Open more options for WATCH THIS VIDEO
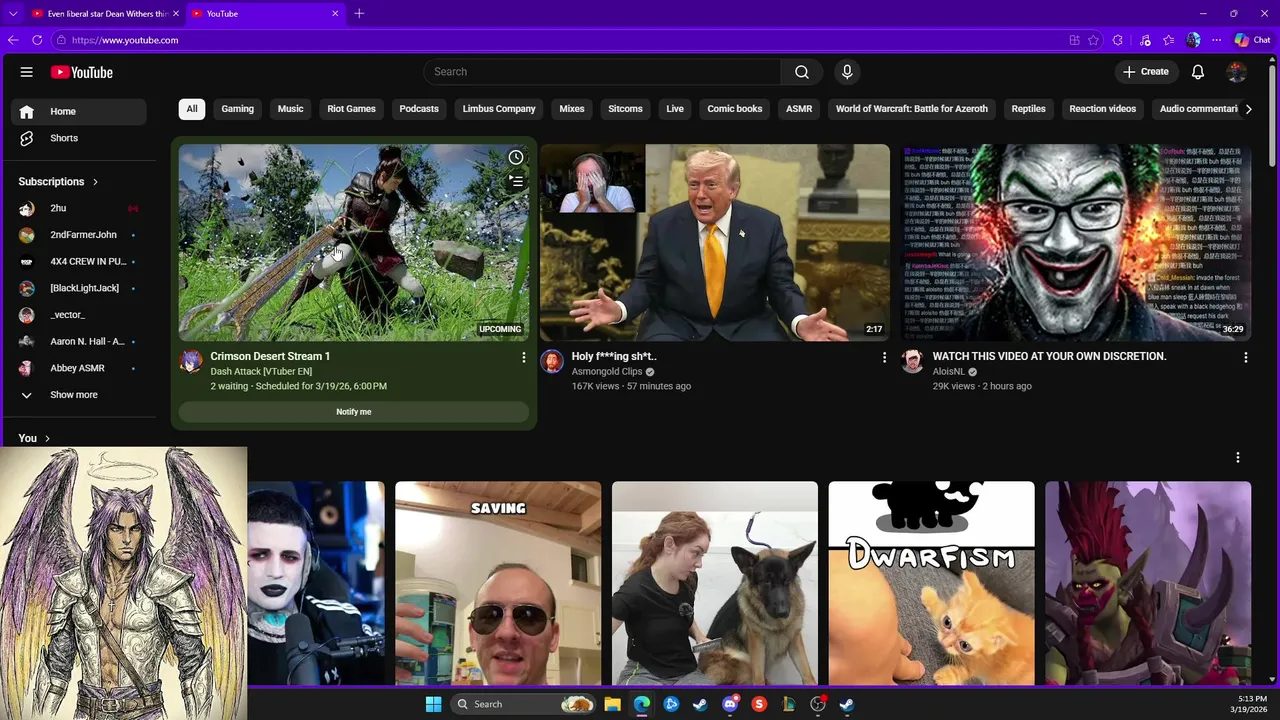The width and height of the screenshot is (1280, 720). [1245, 357]
